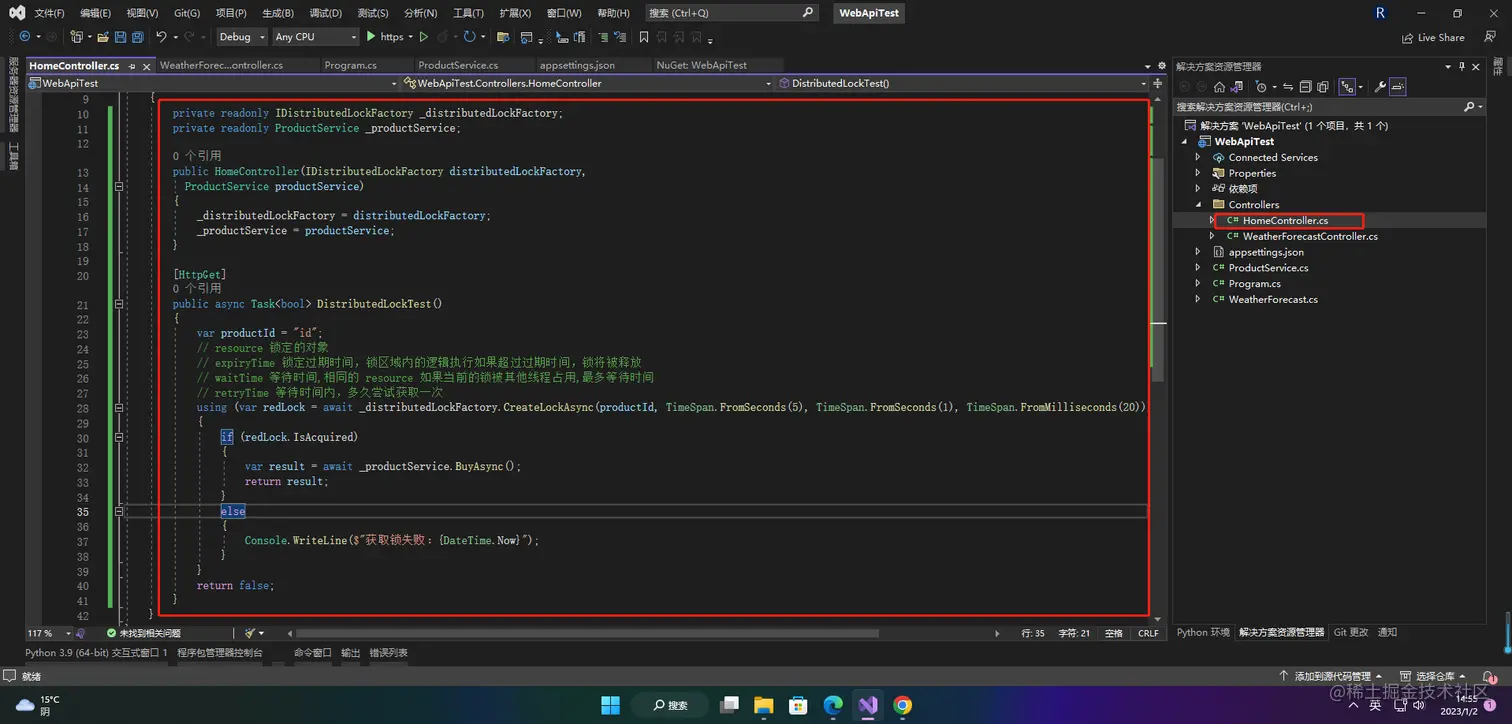Screen dimensions: 1512x724
Task: Open the DistributedLockTest() member dropdown
Action: point(962,84)
